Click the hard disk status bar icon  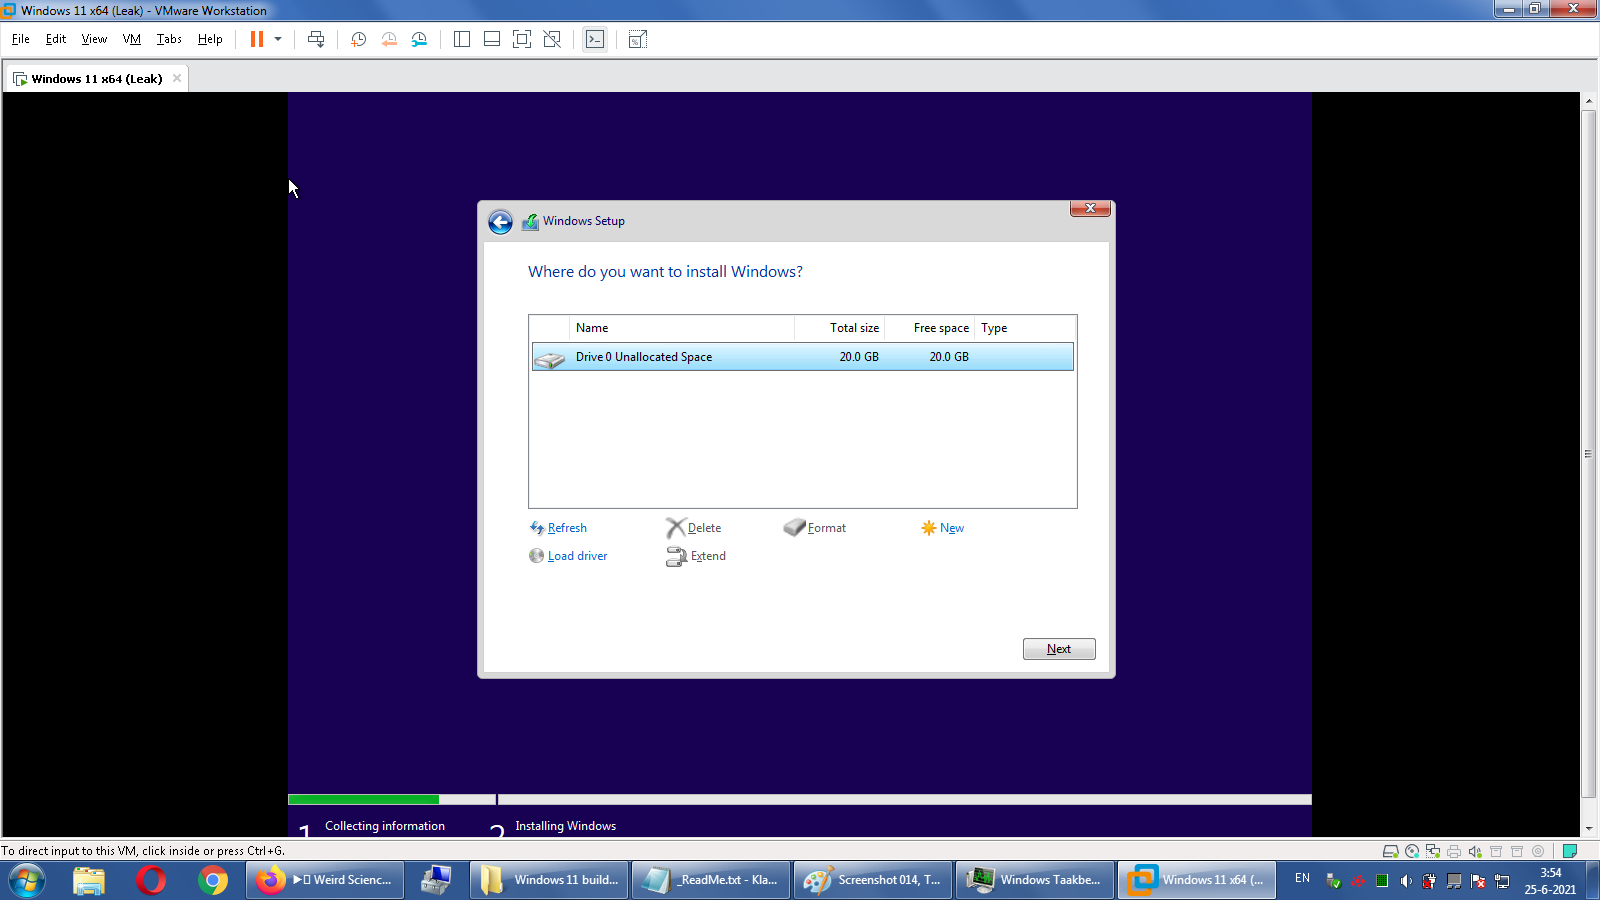(1390, 852)
